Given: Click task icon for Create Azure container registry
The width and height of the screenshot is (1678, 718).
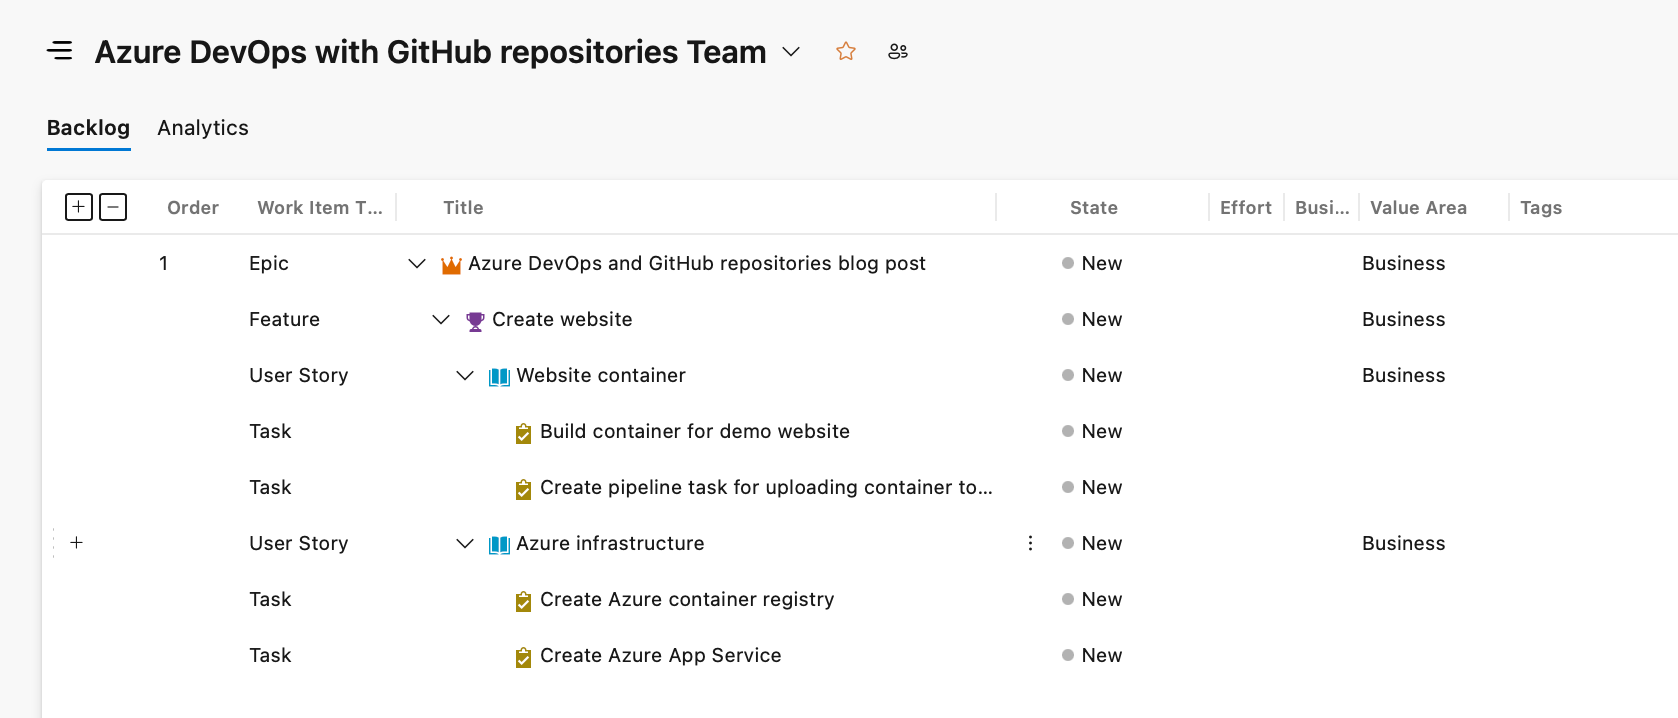Looking at the screenshot, I should click(523, 600).
